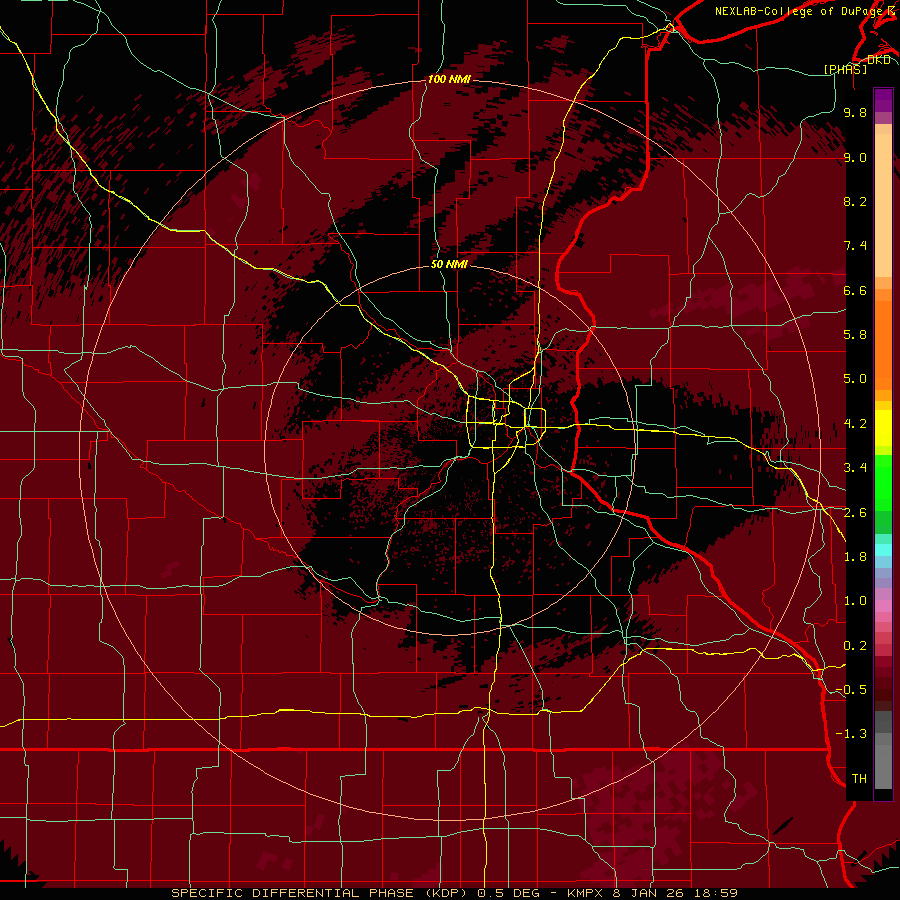900x900 pixels.
Task: Pick the pink segment of the color bar
Action: (883, 606)
